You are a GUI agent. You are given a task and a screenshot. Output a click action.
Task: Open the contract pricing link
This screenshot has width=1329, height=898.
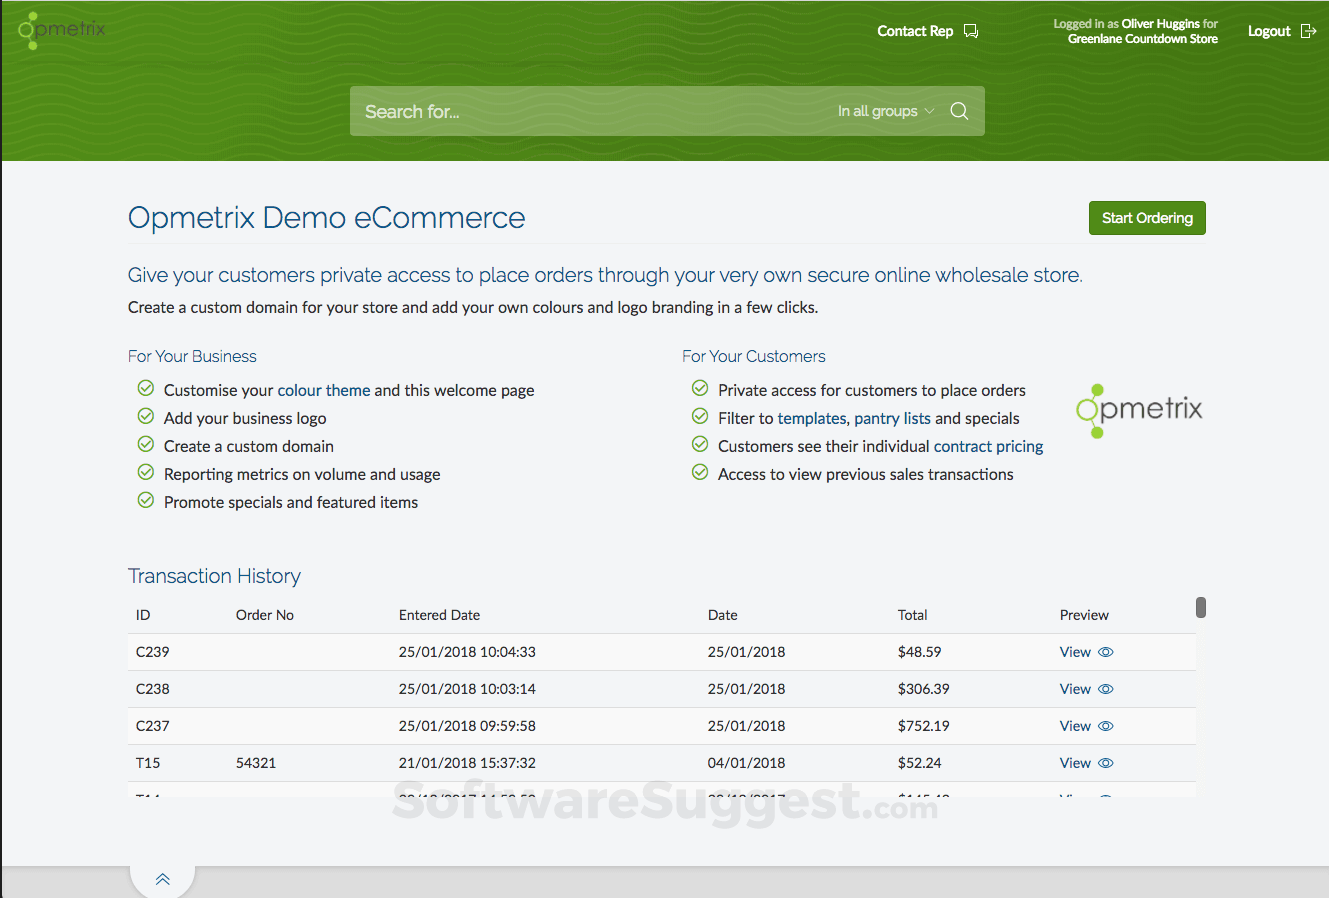point(988,446)
